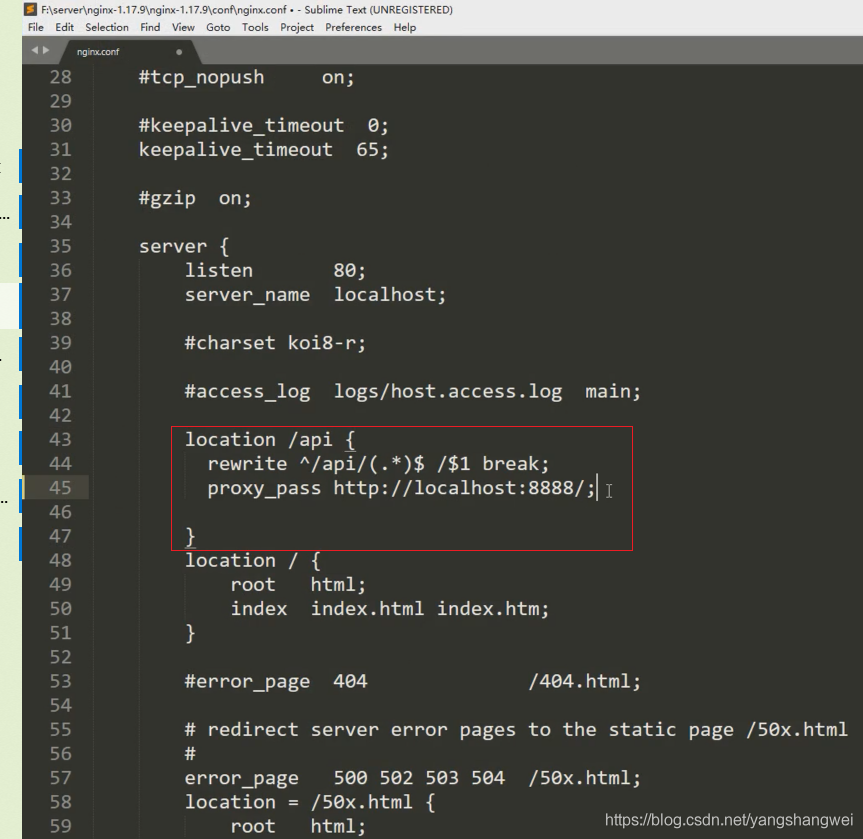Click 'index.html' on line 50
The width and height of the screenshot is (863, 839).
pos(368,609)
